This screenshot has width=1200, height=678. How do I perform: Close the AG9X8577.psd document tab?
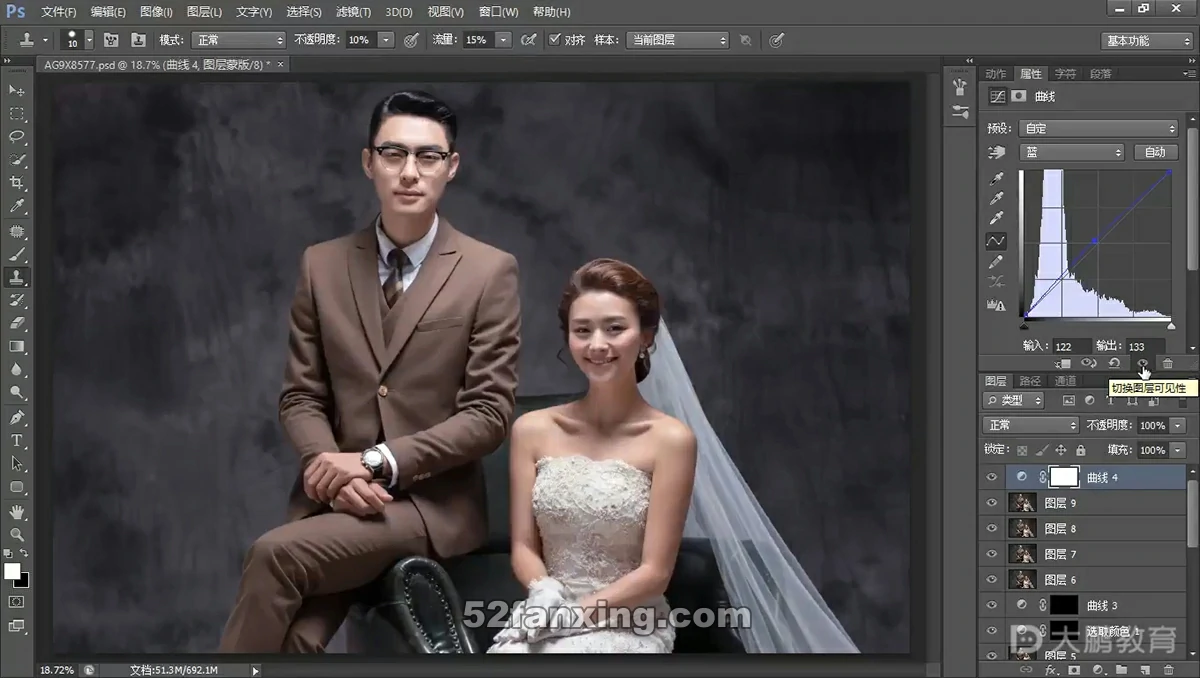point(281,64)
